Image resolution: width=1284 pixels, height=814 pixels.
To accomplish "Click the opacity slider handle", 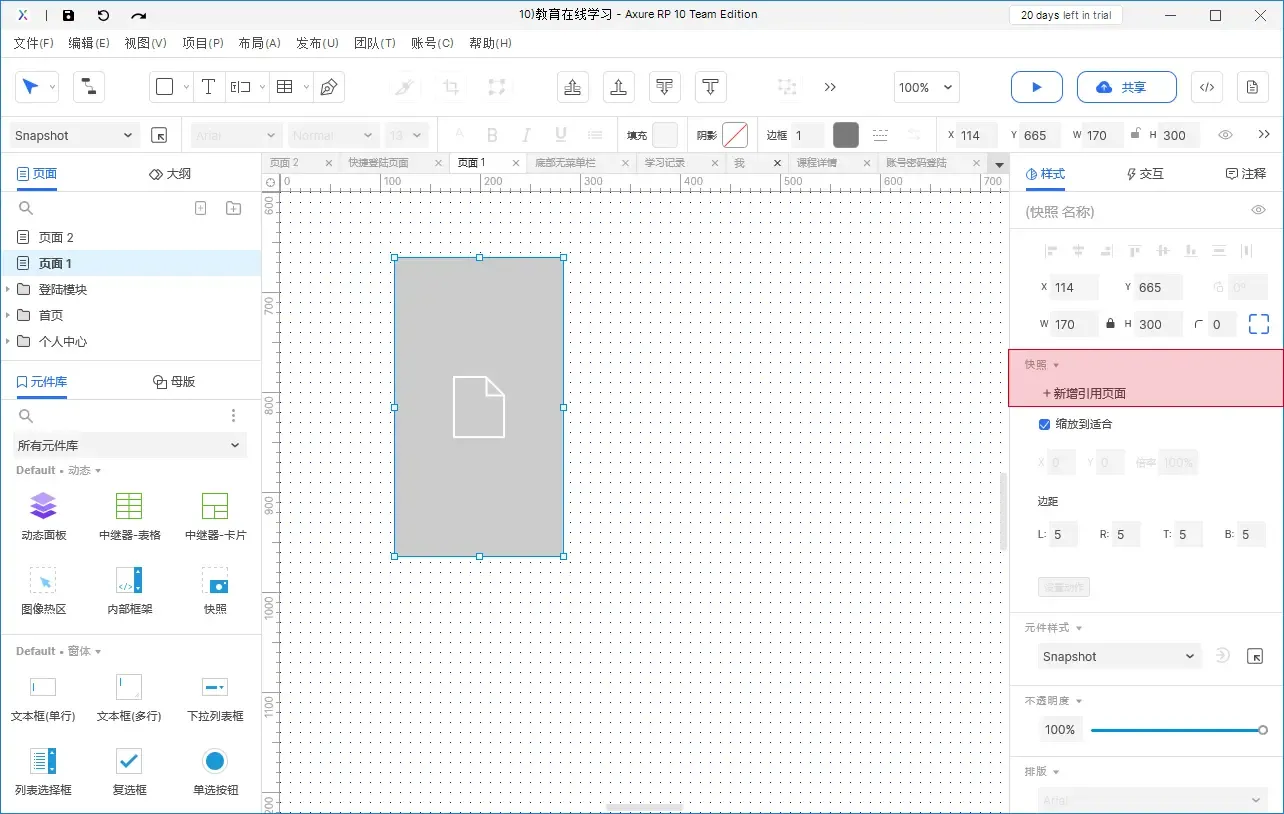I will pyautogui.click(x=1262, y=730).
